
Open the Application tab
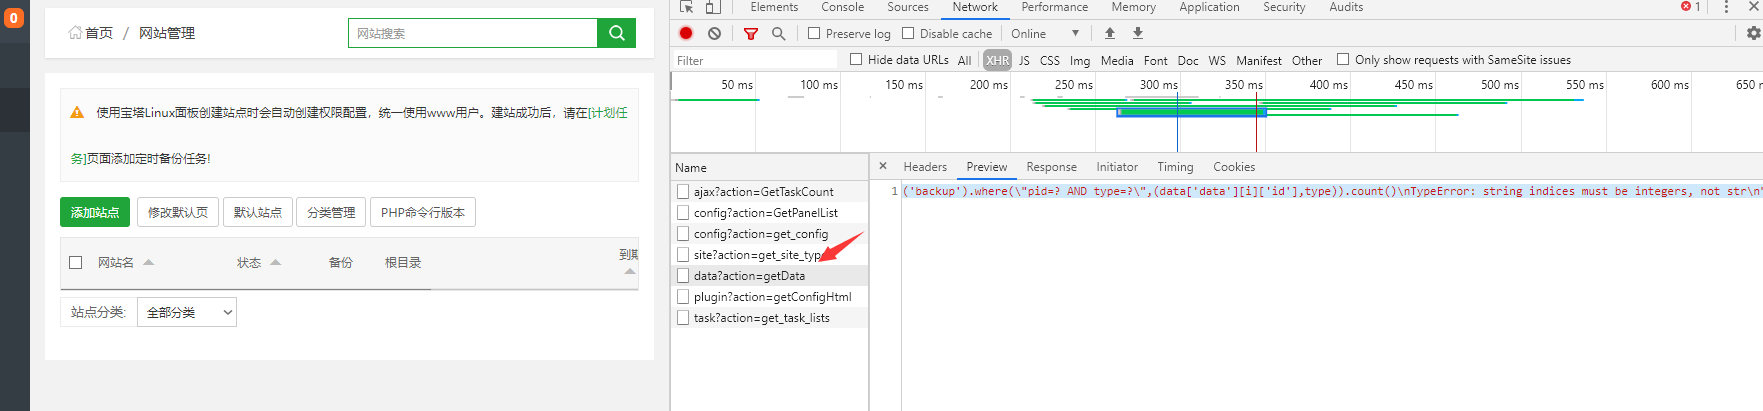coord(1209,7)
